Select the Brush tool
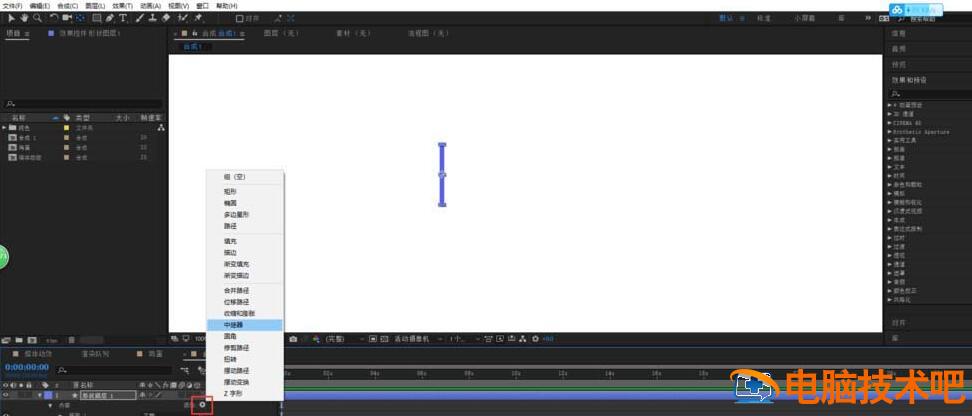Viewport: 972px width, 416px height. click(x=140, y=18)
